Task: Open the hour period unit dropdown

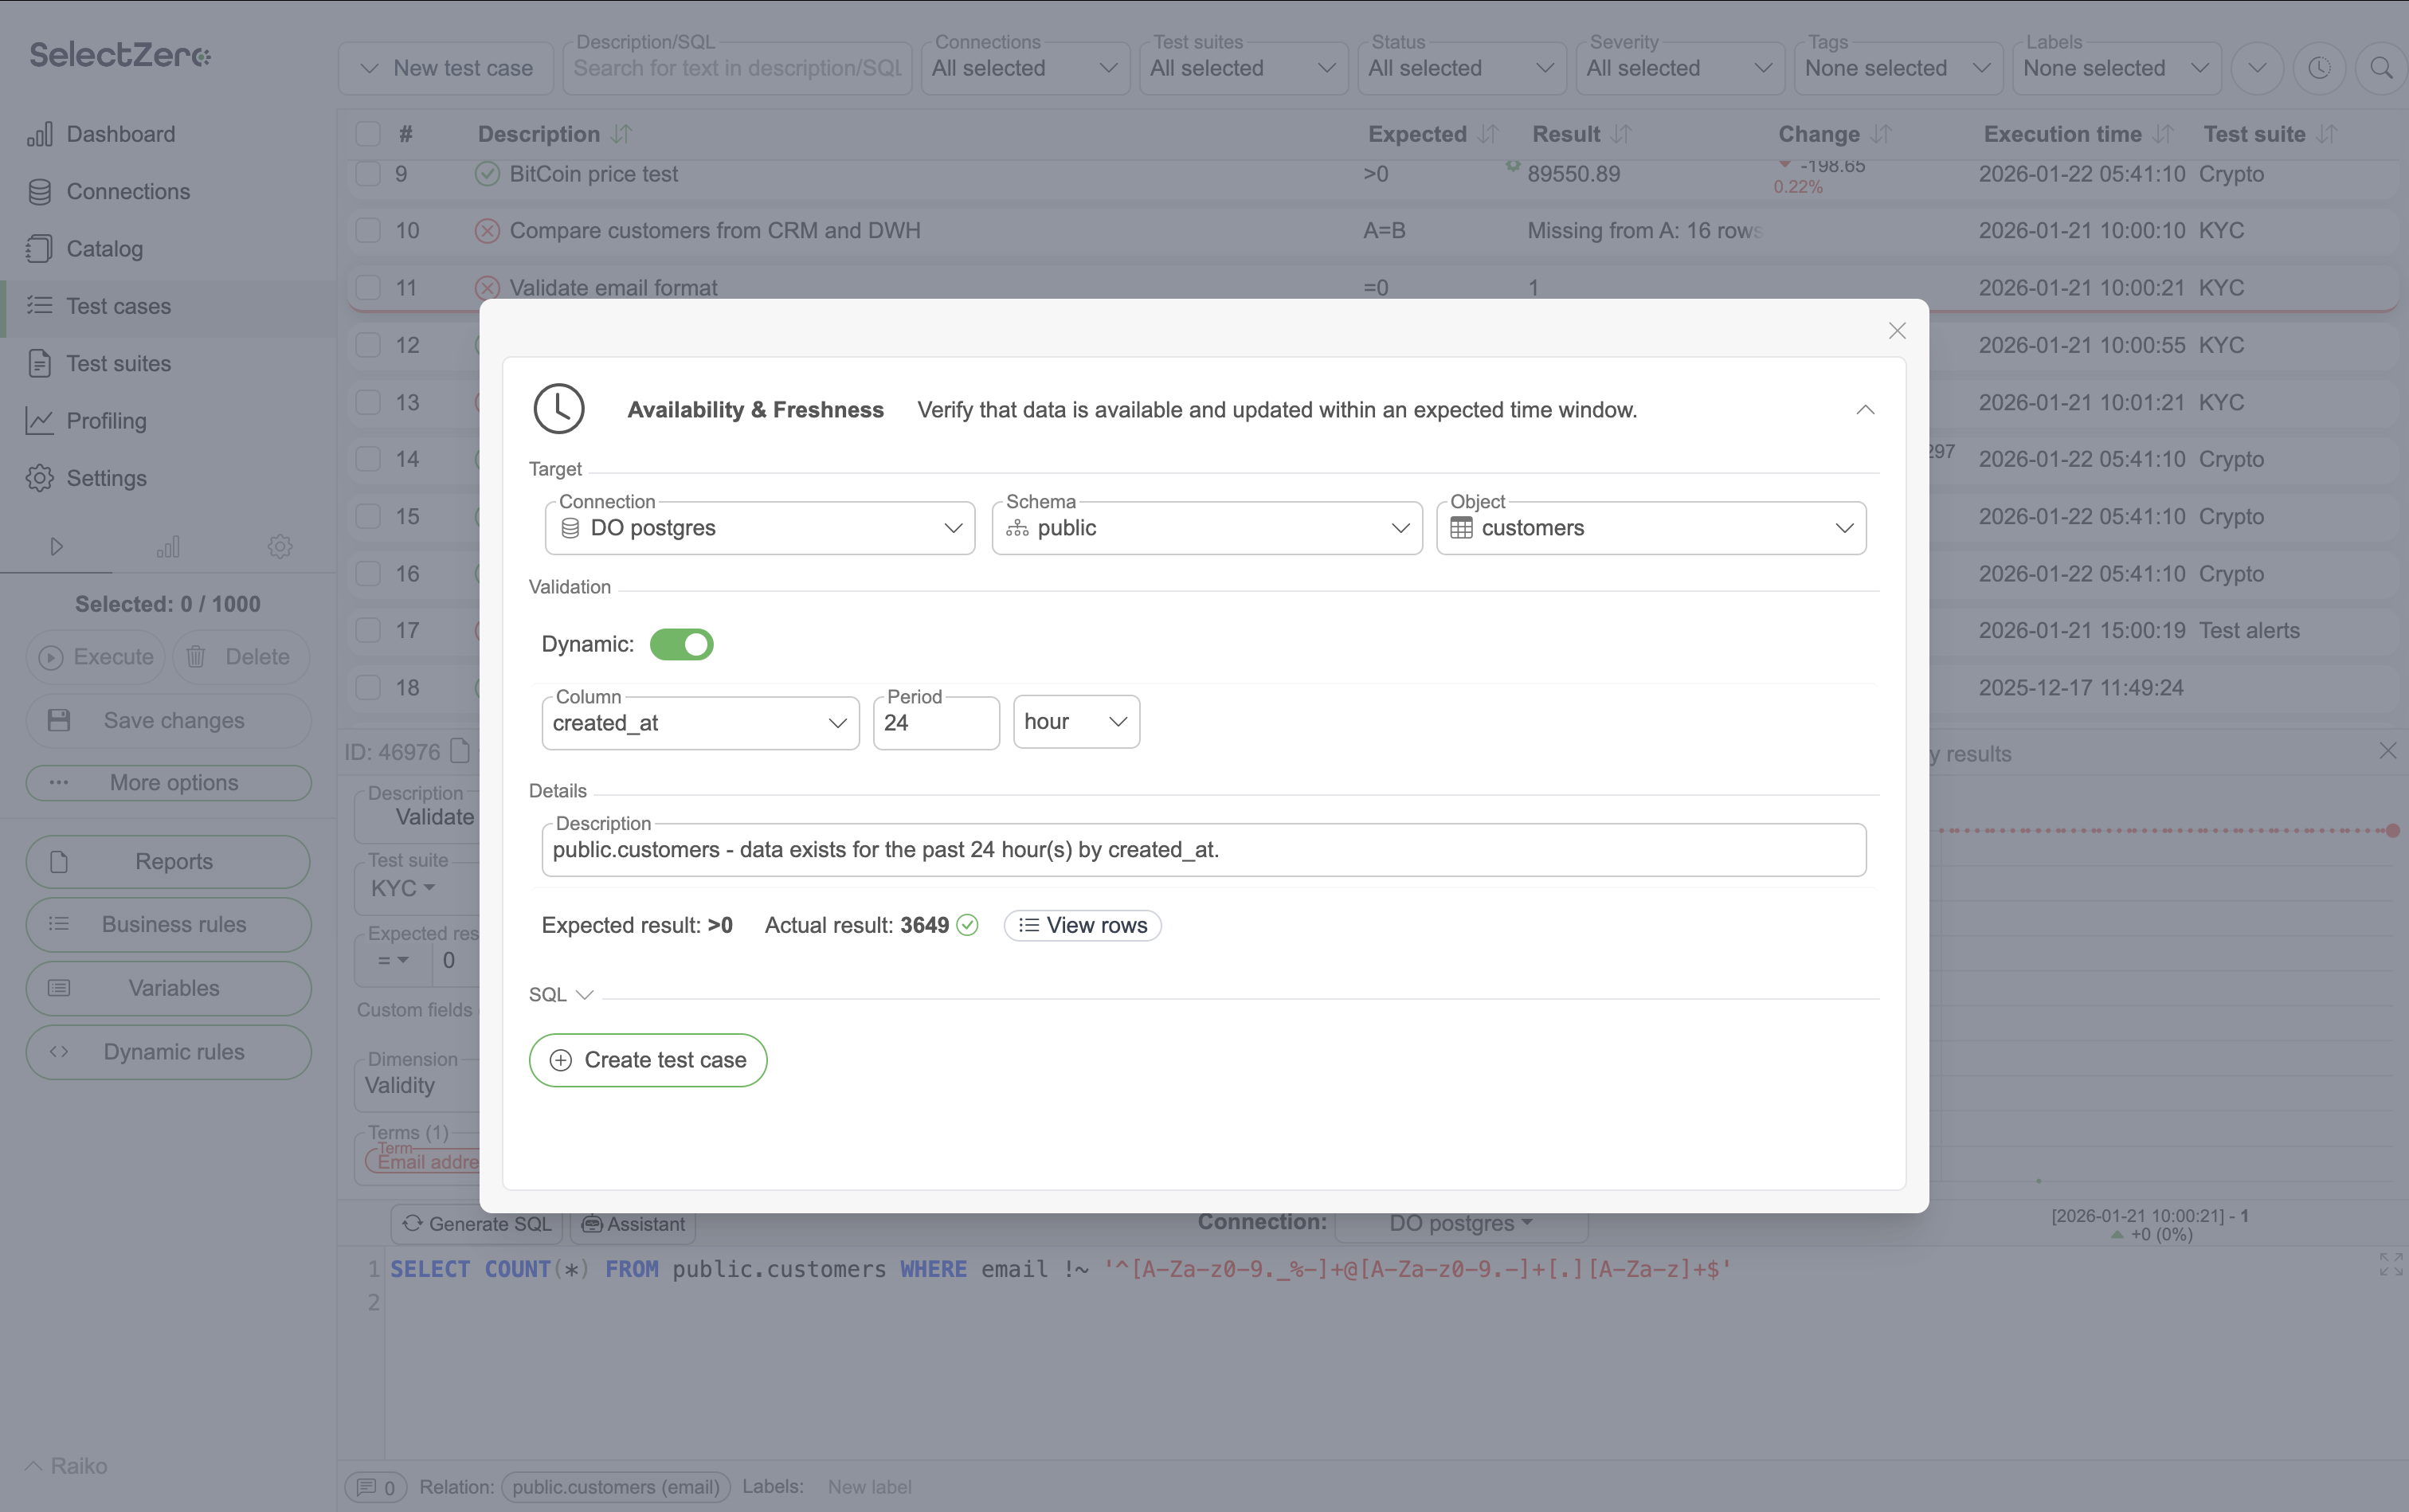Action: click(1075, 722)
